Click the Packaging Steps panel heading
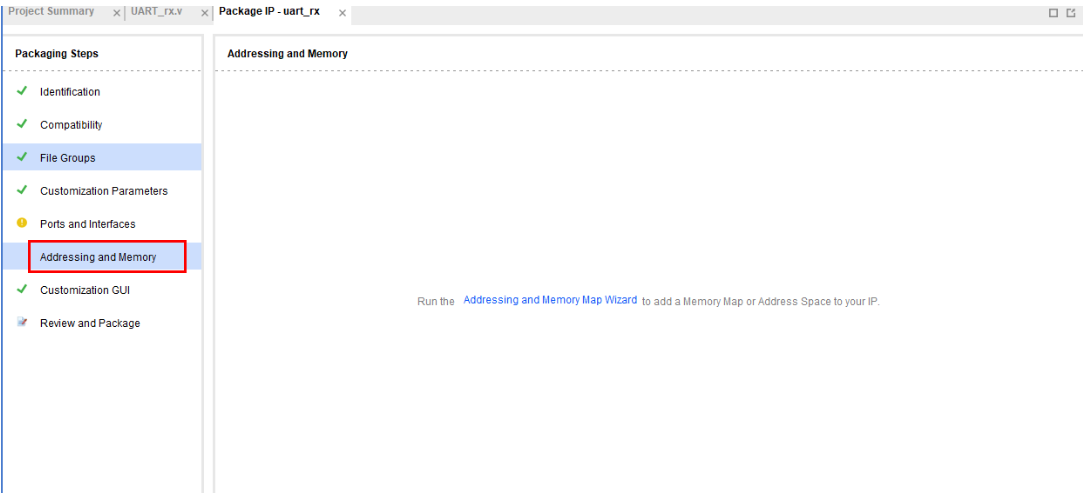The height and width of the screenshot is (493, 1083). pyautogui.click(x=57, y=53)
